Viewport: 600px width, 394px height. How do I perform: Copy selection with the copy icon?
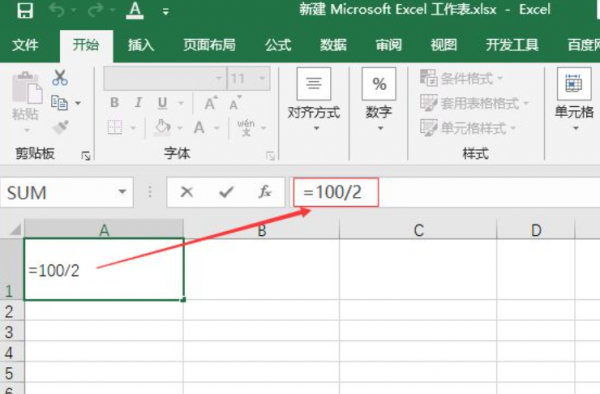pos(59,103)
